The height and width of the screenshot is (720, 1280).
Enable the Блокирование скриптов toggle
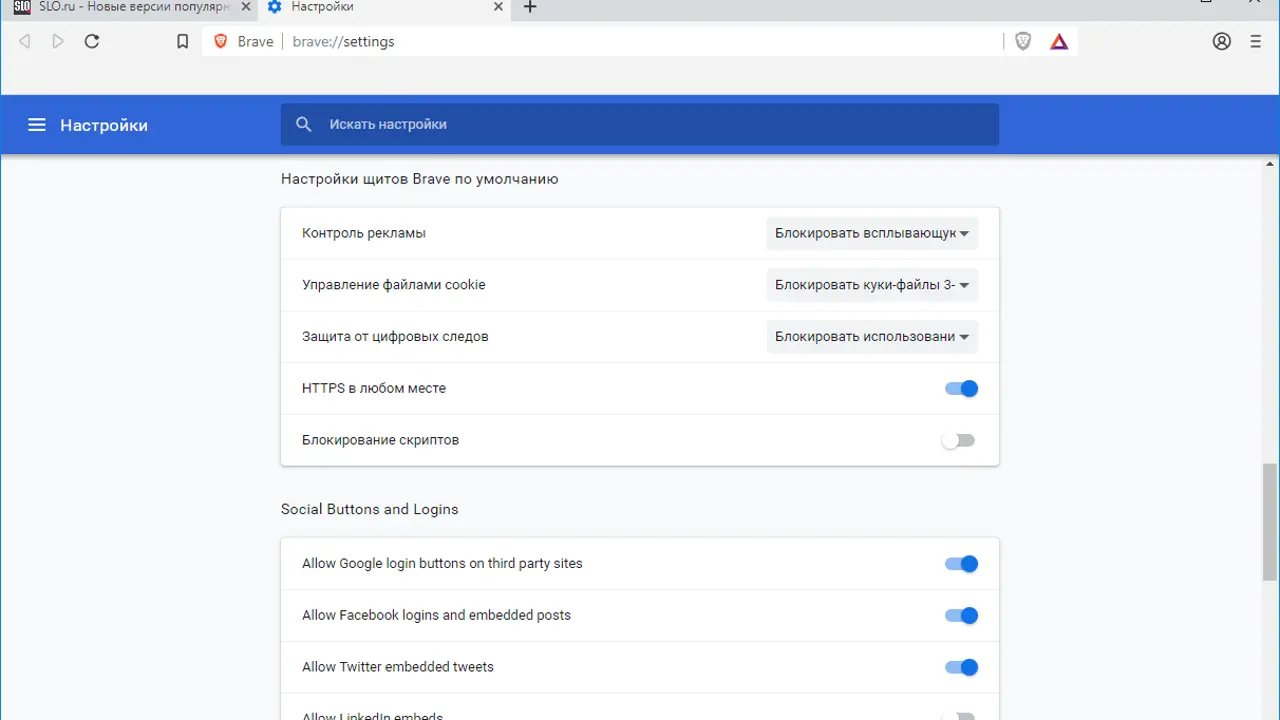coord(958,441)
